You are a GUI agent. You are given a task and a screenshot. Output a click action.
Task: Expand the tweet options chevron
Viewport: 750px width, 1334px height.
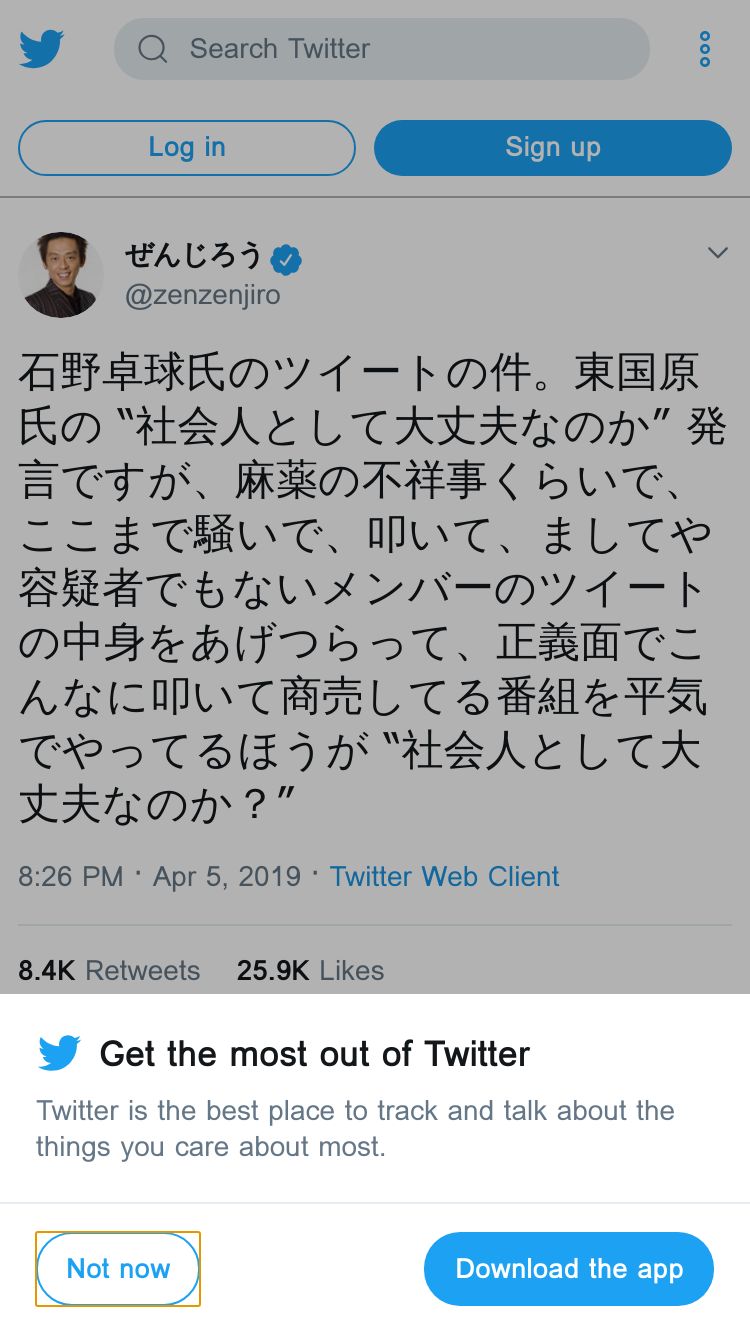pyautogui.click(x=717, y=253)
